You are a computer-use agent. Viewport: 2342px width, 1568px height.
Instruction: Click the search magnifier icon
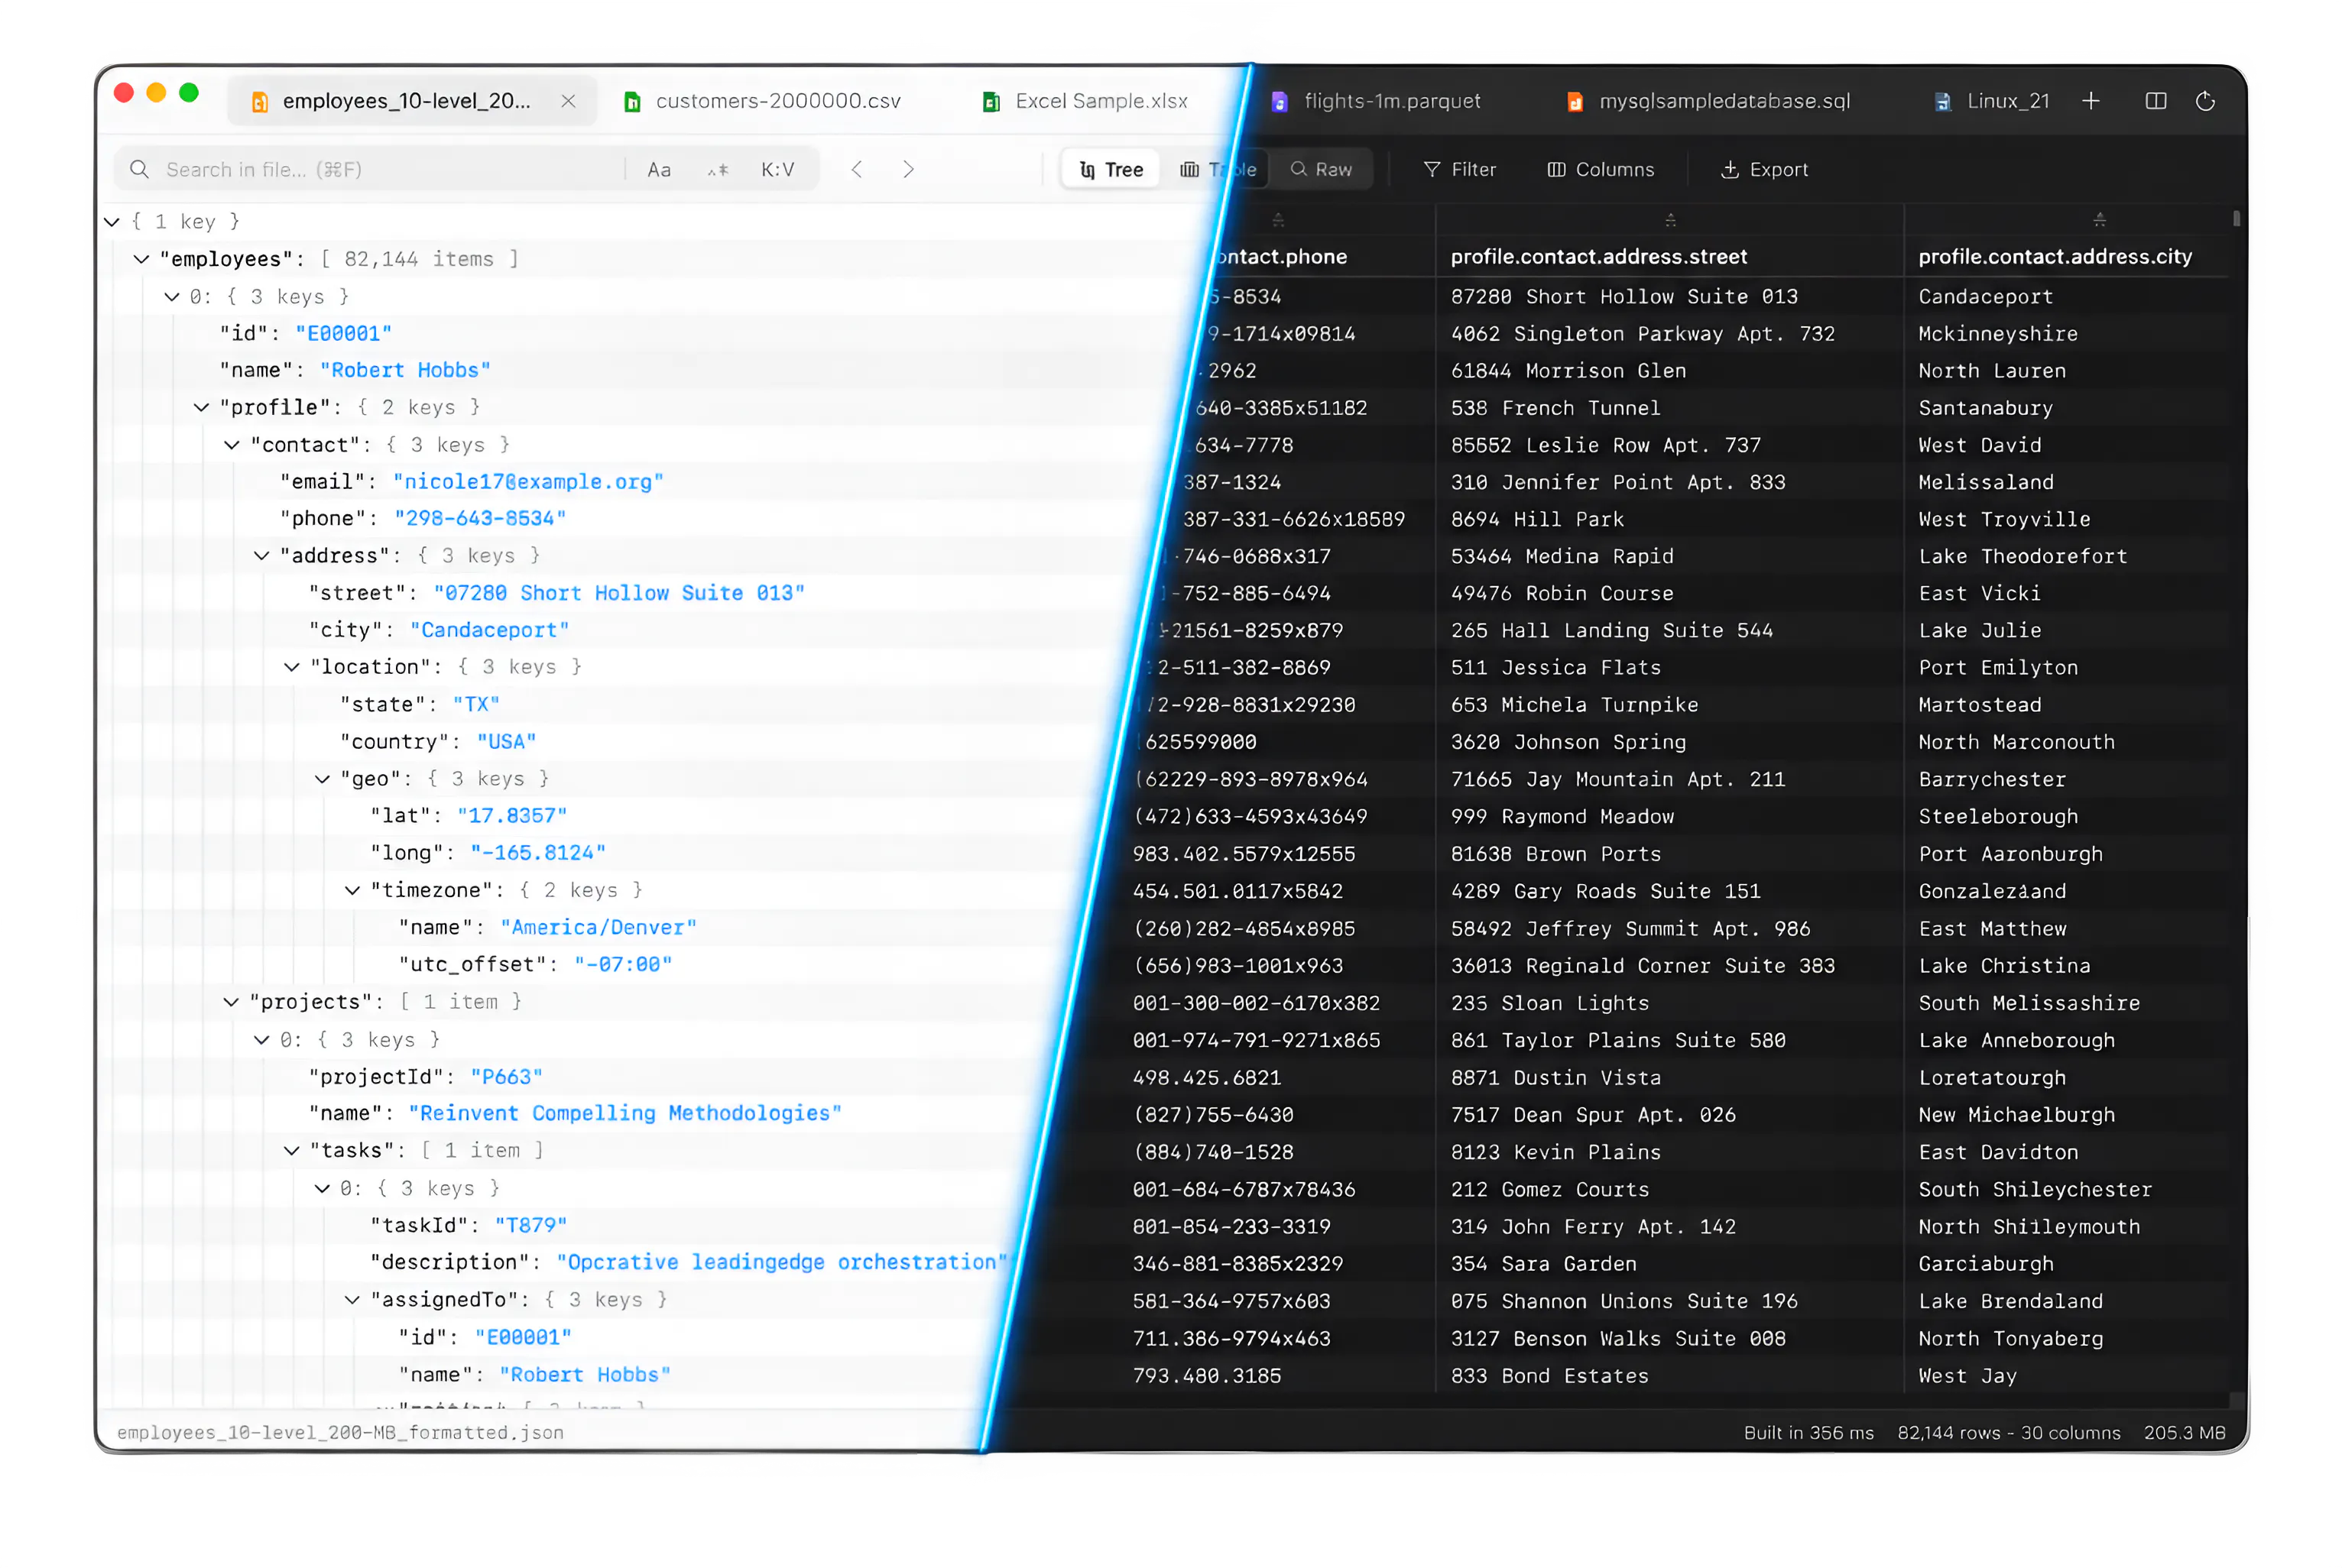tap(140, 170)
